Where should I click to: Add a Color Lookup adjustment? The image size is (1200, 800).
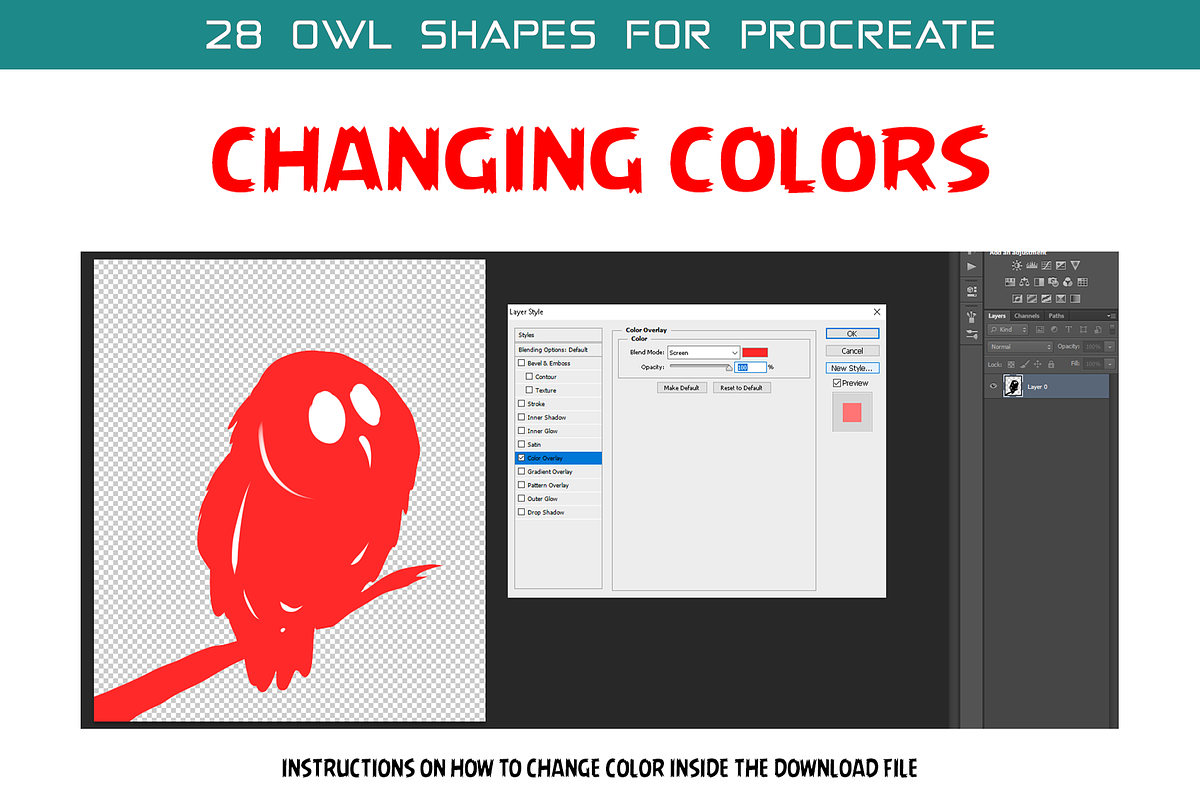coord(1082,282)
